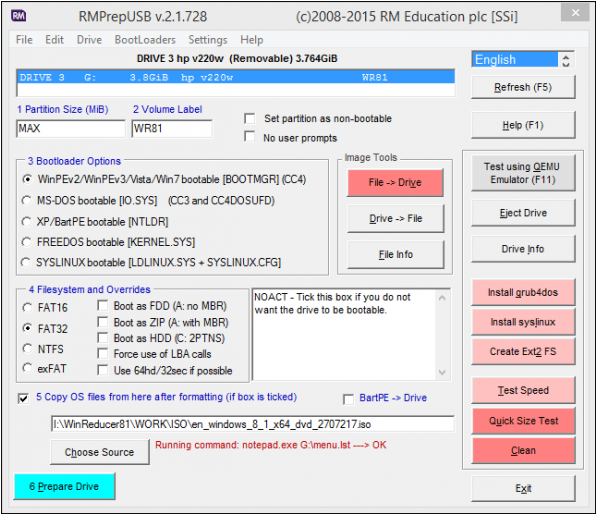Tick Force use of LBA calls
597x515 pixels.
click(102, 354)
